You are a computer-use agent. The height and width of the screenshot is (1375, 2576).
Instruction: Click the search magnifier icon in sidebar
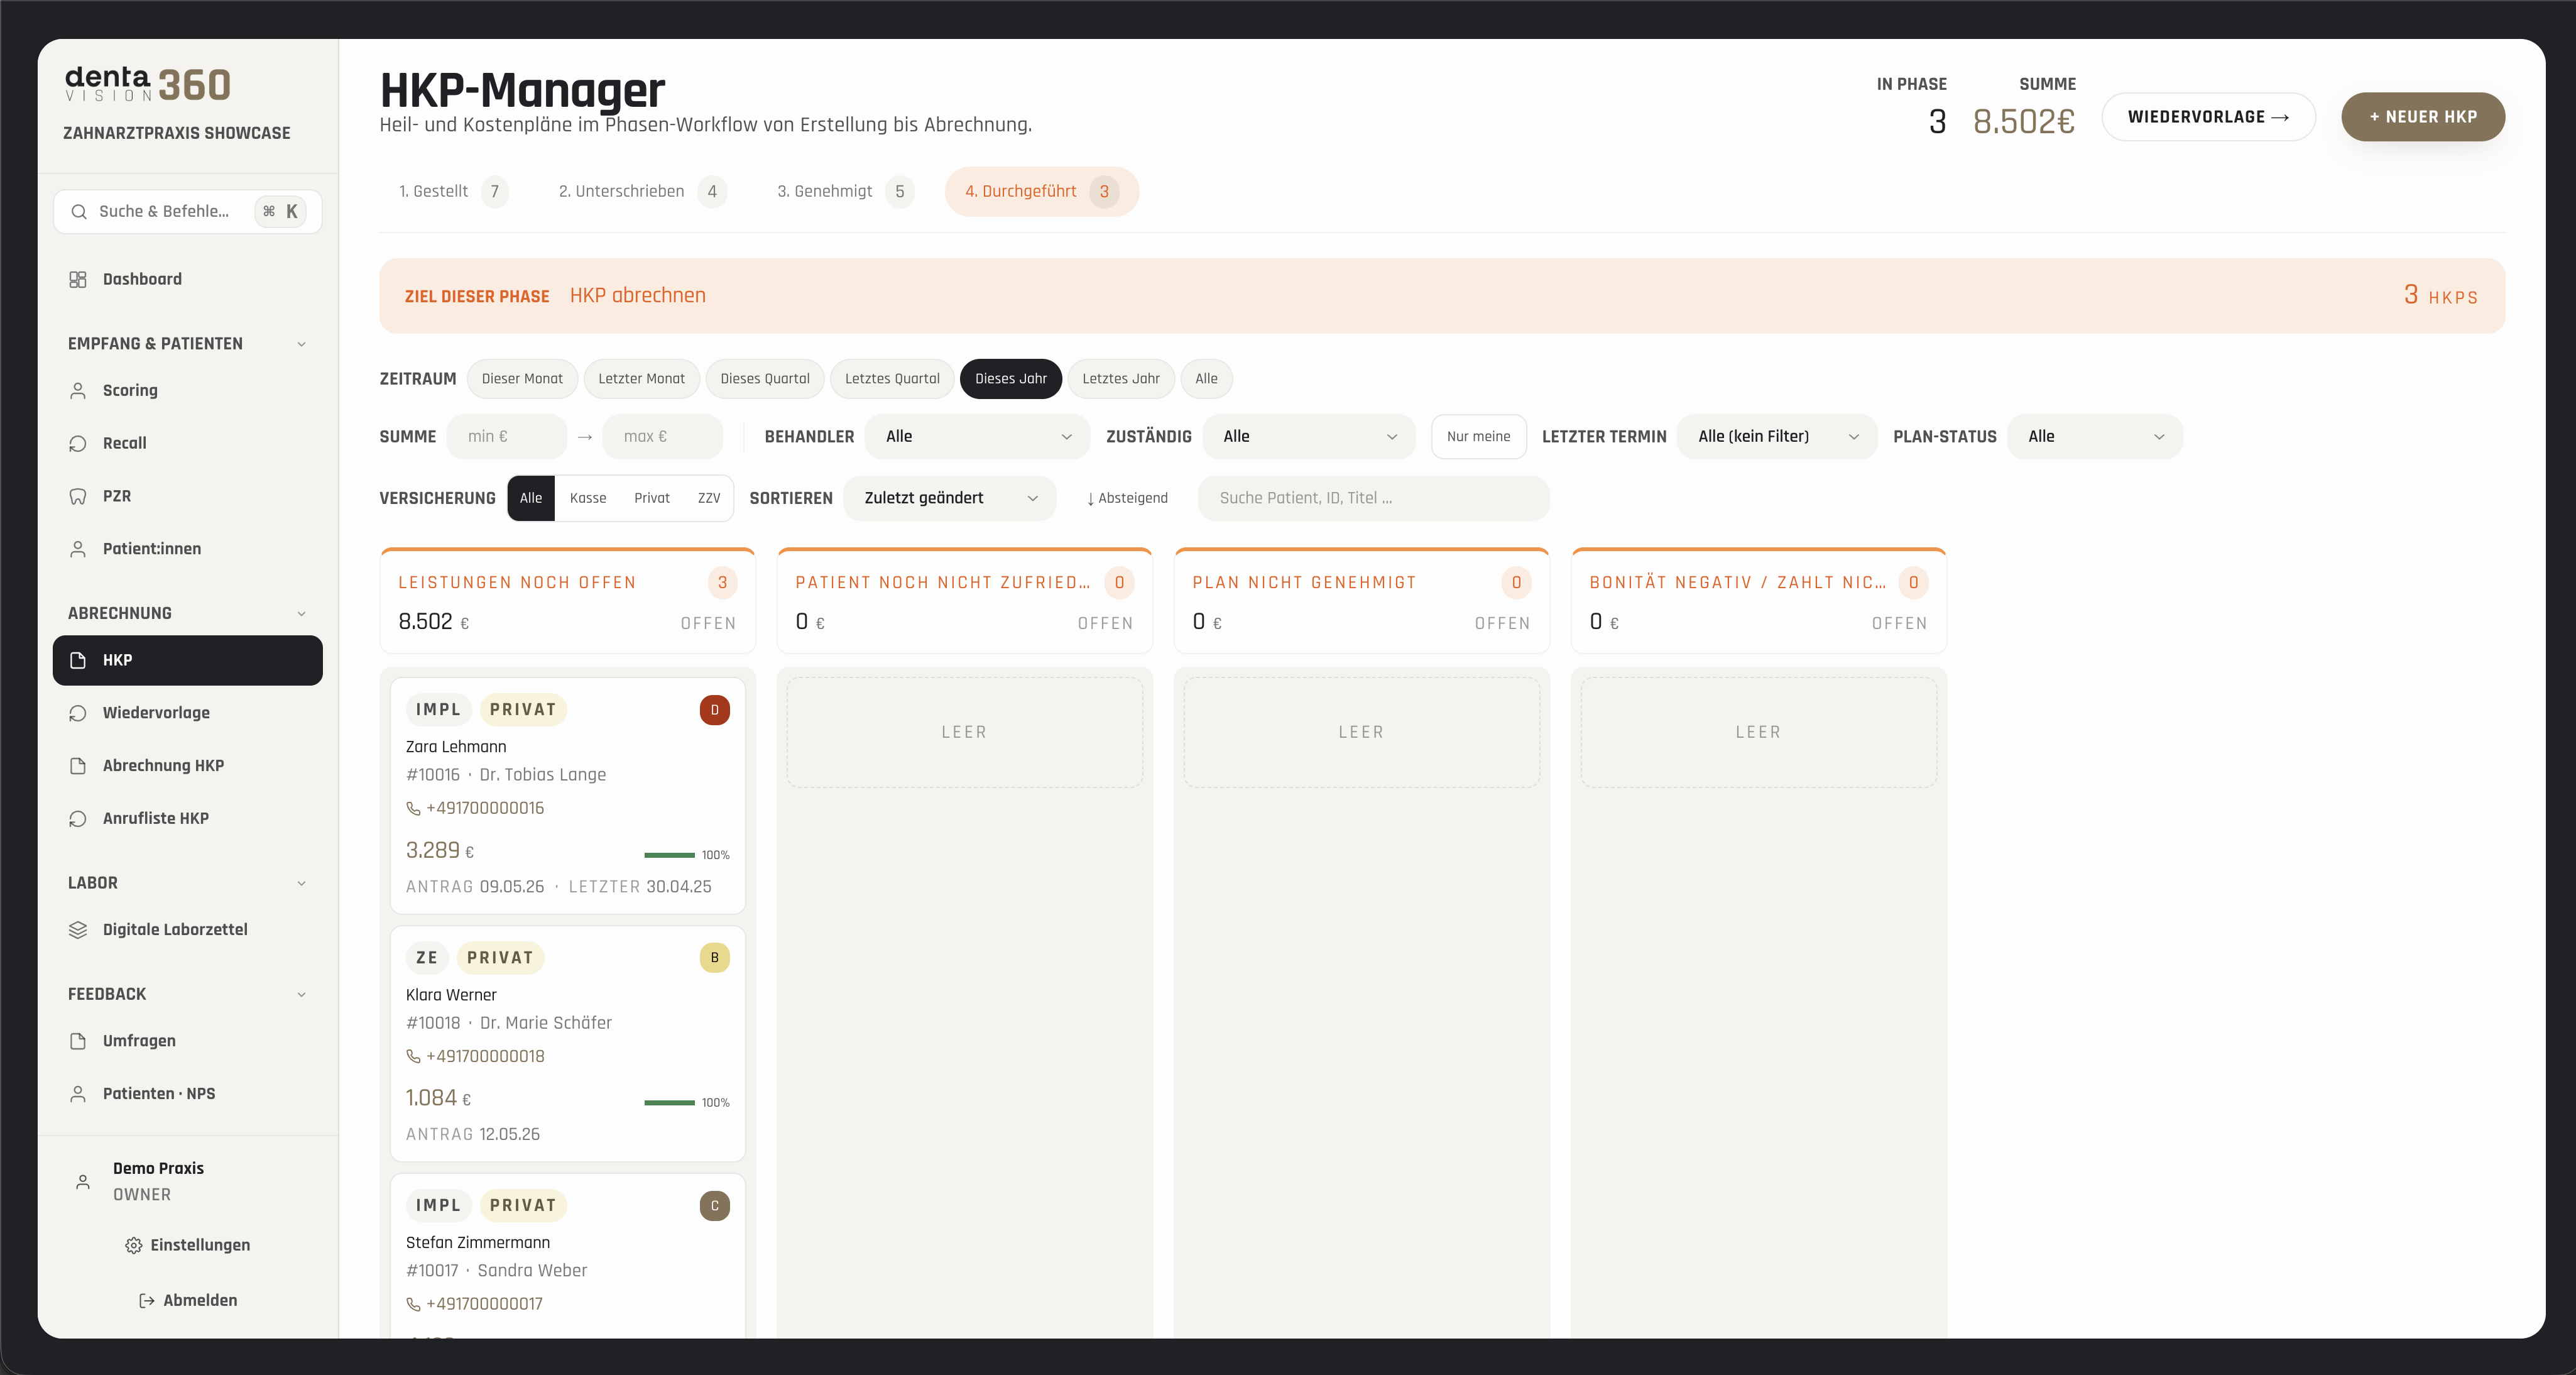tap(79, 212)
